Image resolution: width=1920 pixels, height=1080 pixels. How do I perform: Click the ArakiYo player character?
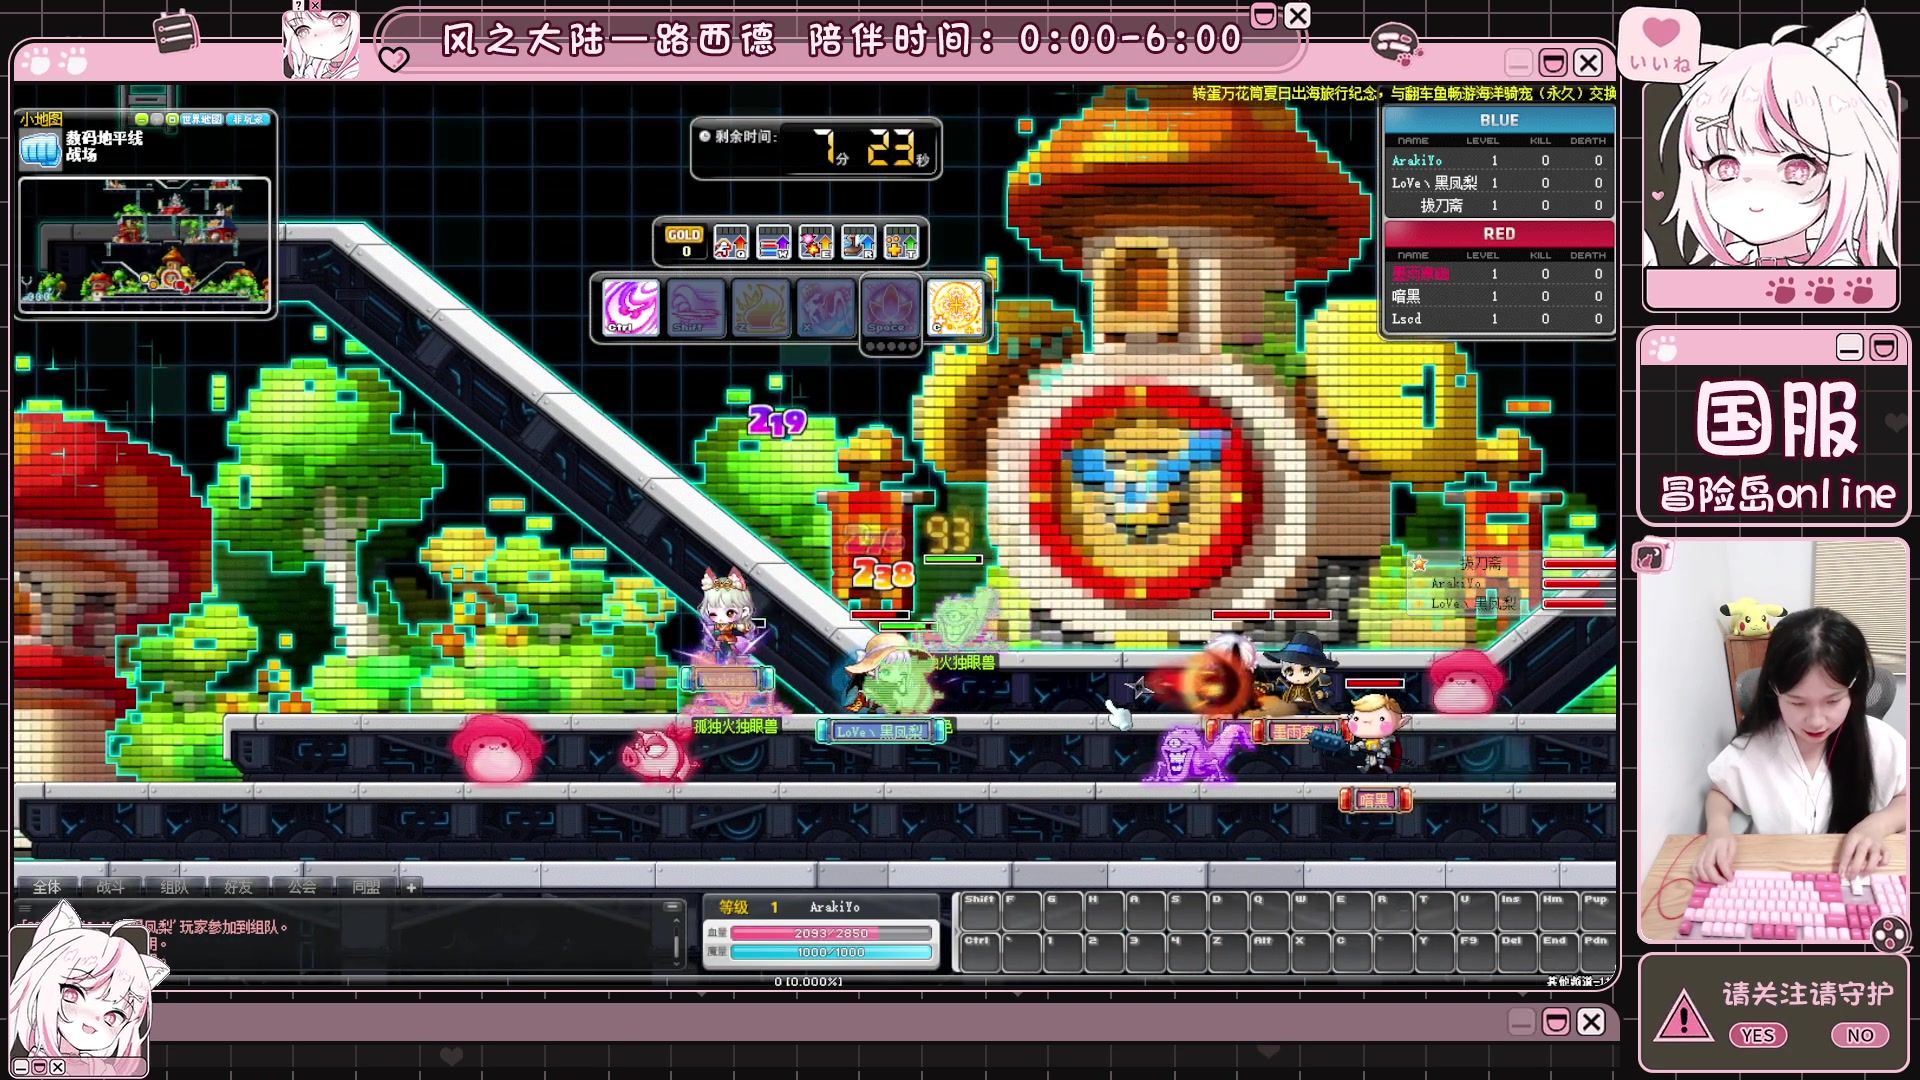click(727, 615)
